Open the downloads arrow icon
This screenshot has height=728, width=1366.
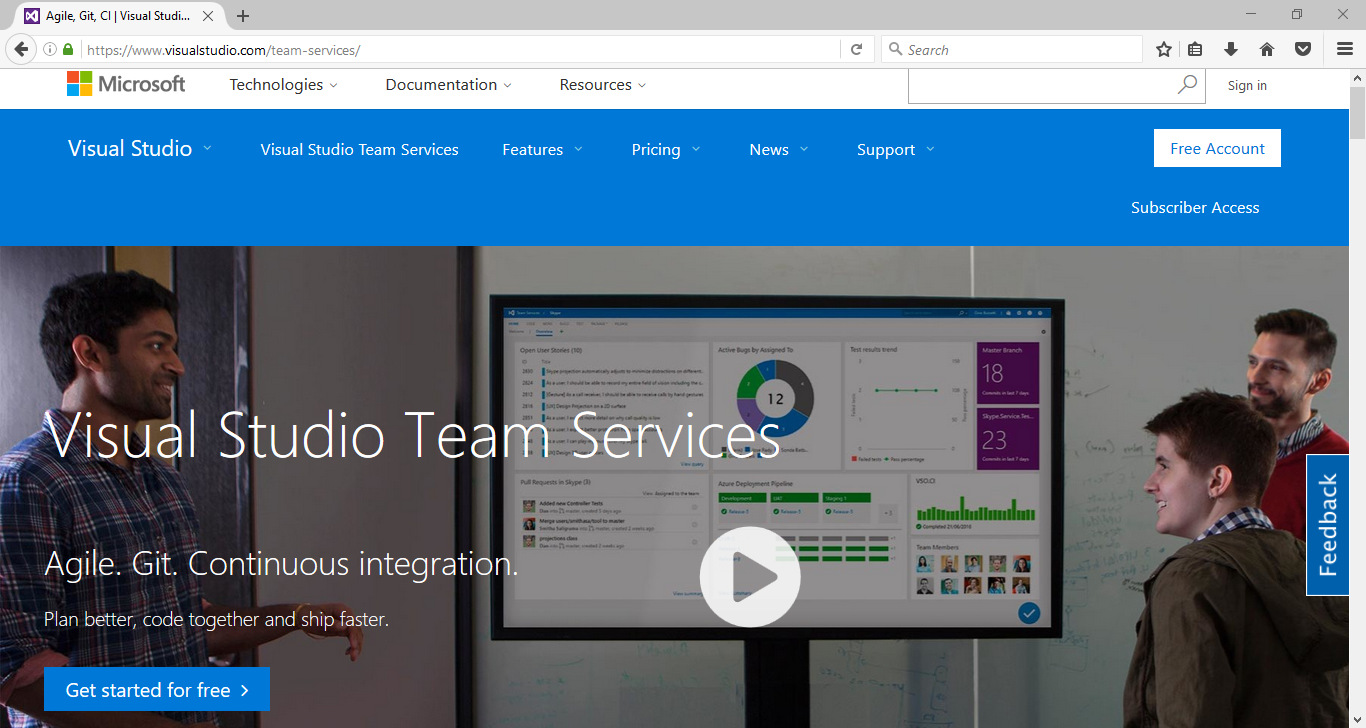click(x=1231, y=49)
